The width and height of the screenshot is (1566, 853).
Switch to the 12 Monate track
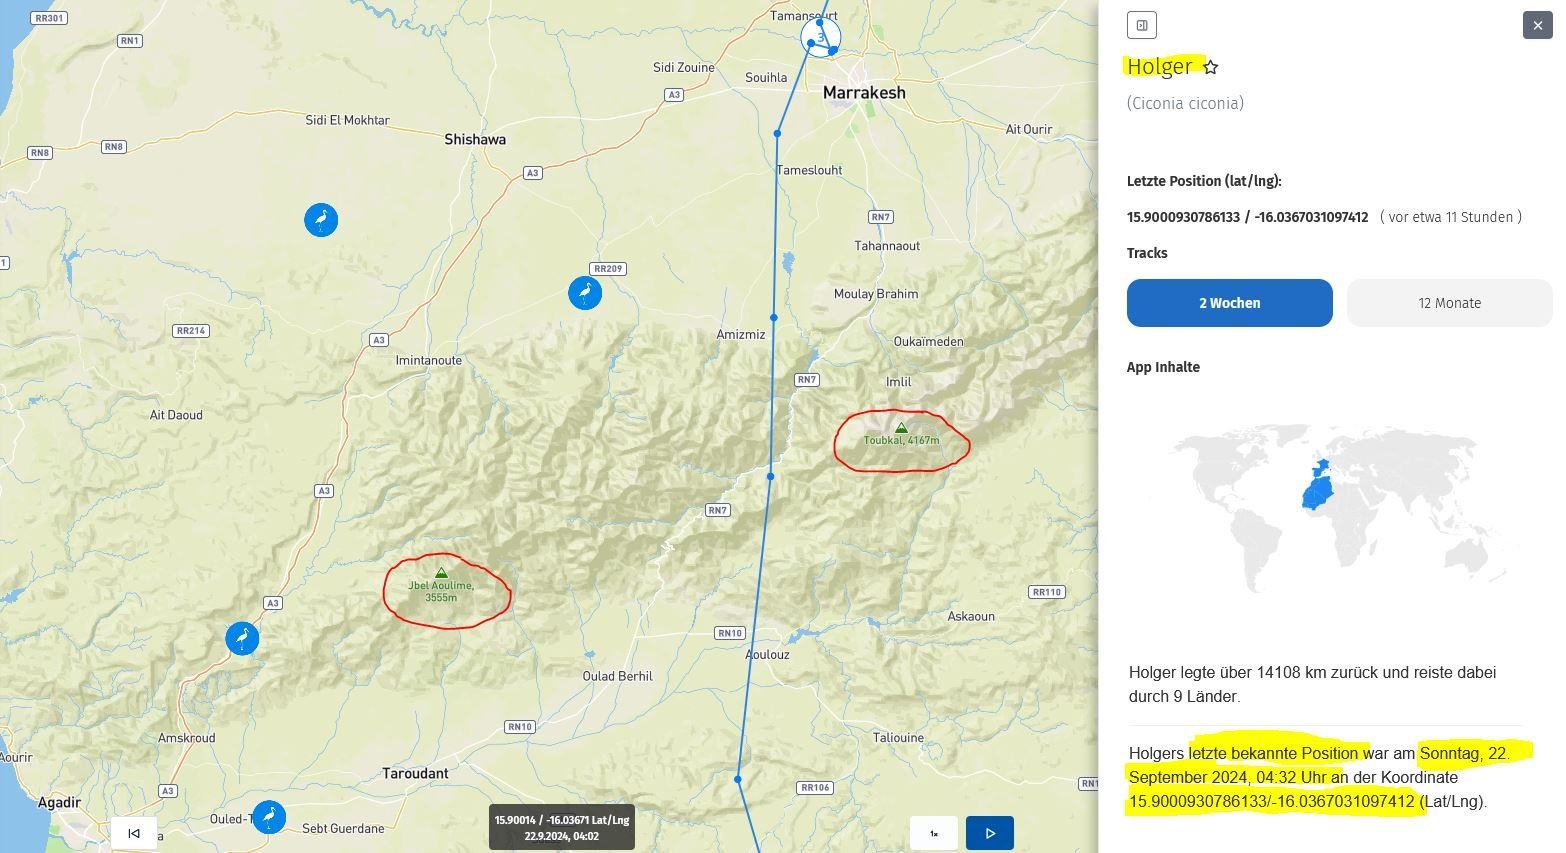[1449, 303]
